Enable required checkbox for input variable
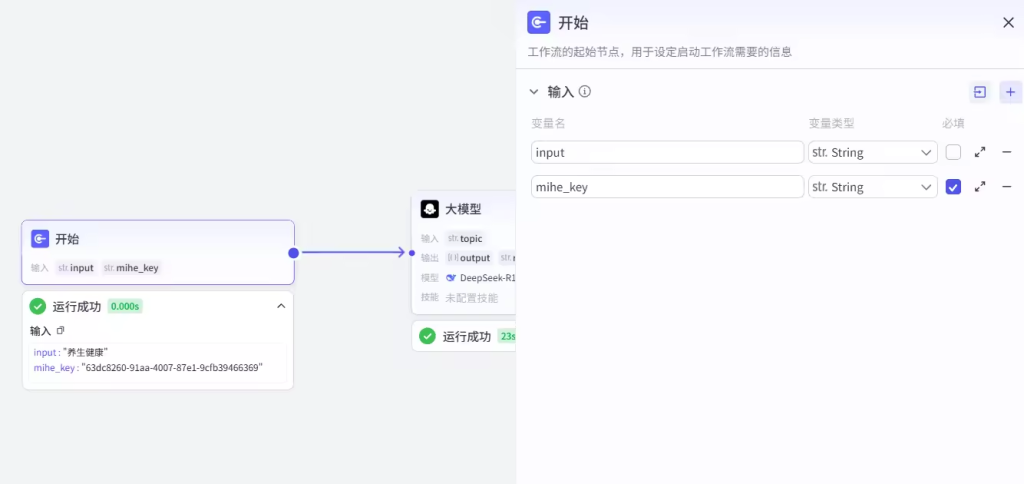Viewport: 1024px width, 484px height. coord(953,152)
